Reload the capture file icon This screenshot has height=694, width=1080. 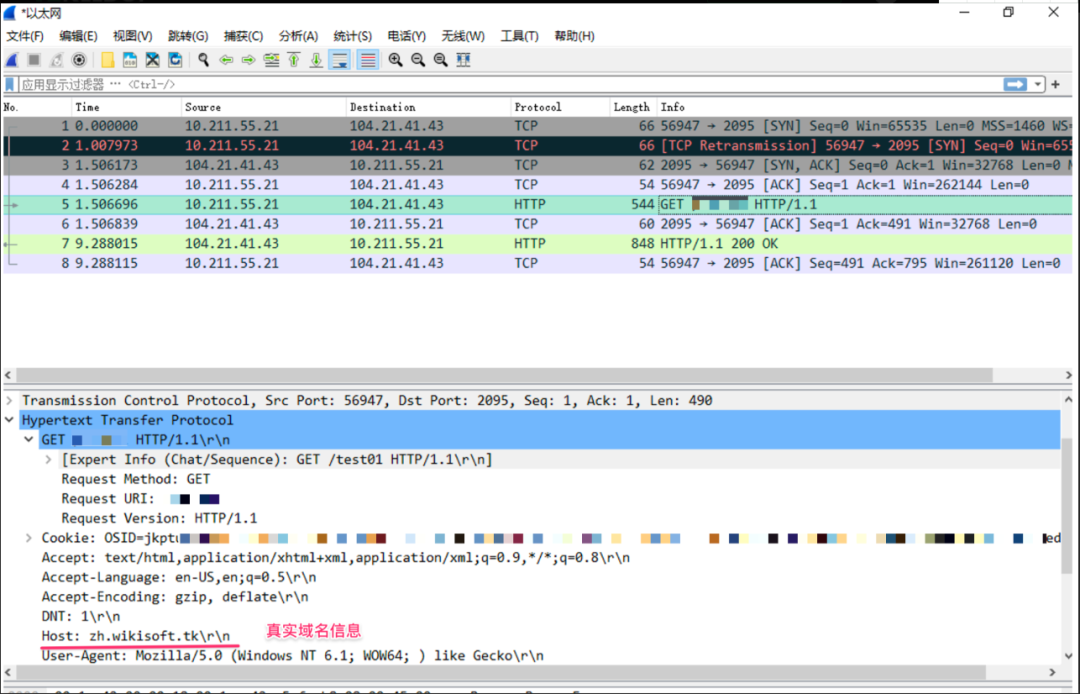pyautogui.click(x=175, y=60)
